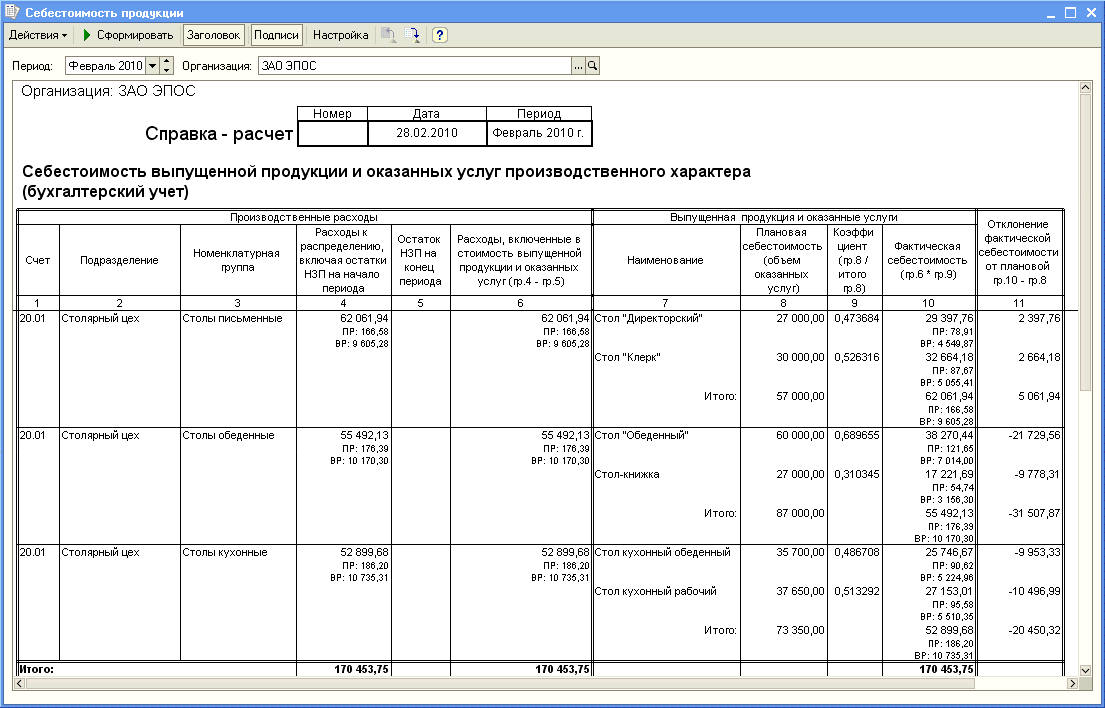
Task: Click the Февраль 2010 г. period cell
Action: click(538, 132)
